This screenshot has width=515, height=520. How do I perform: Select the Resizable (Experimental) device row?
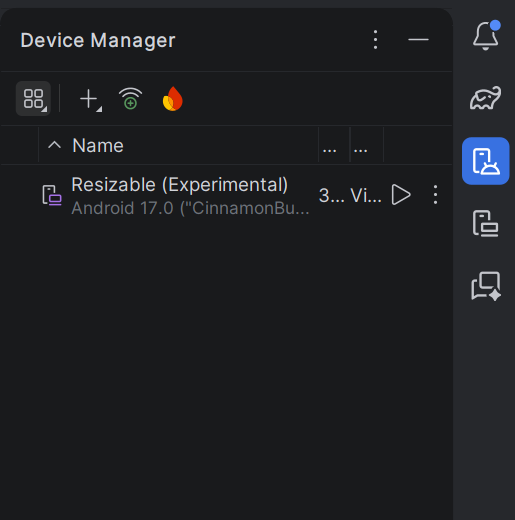pos(227,195)
